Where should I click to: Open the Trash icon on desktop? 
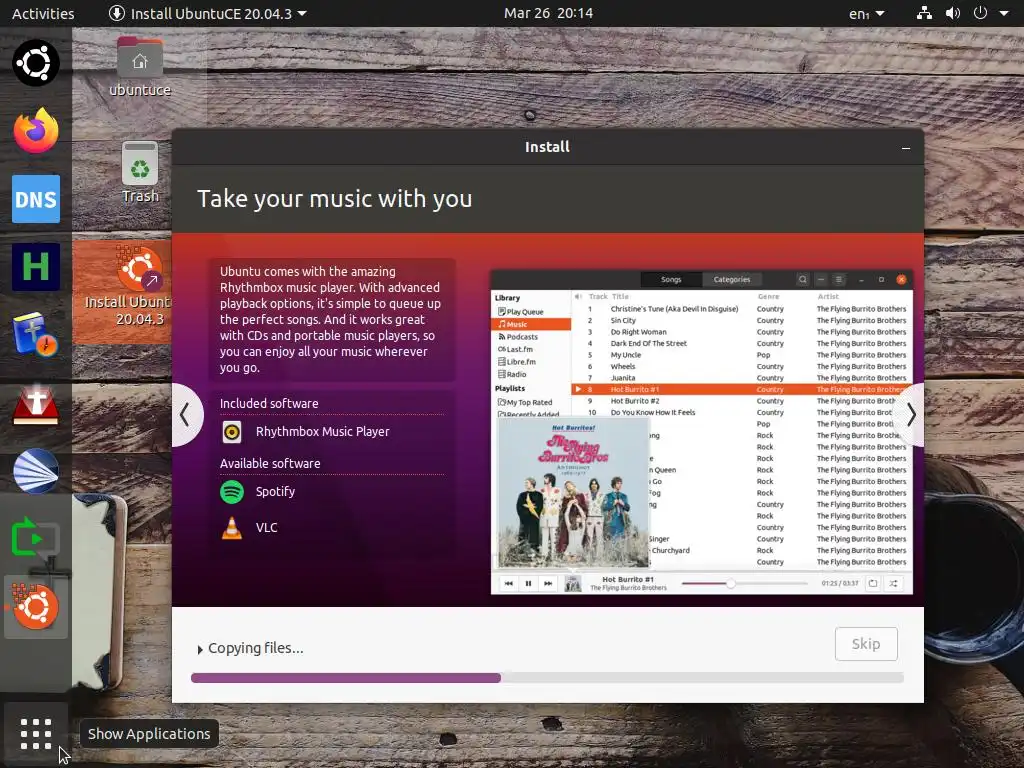[140, 172]
